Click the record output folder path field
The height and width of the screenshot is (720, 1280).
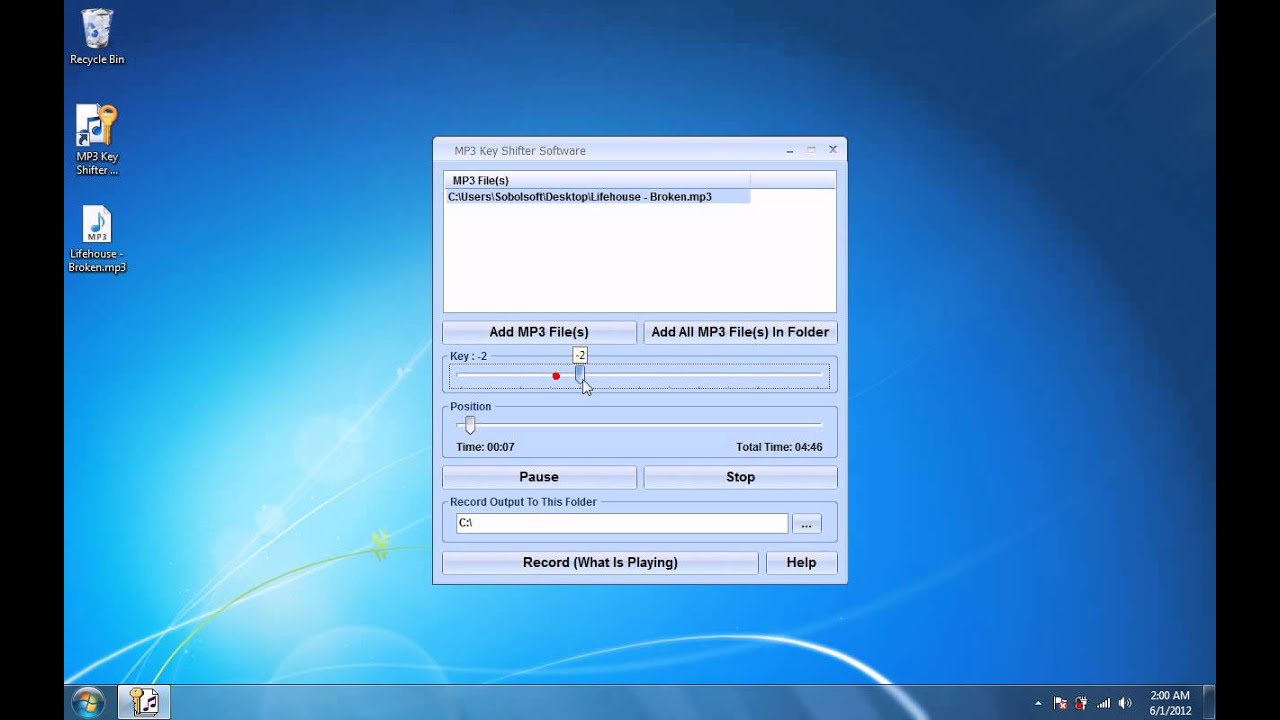(x=622, y=523)
